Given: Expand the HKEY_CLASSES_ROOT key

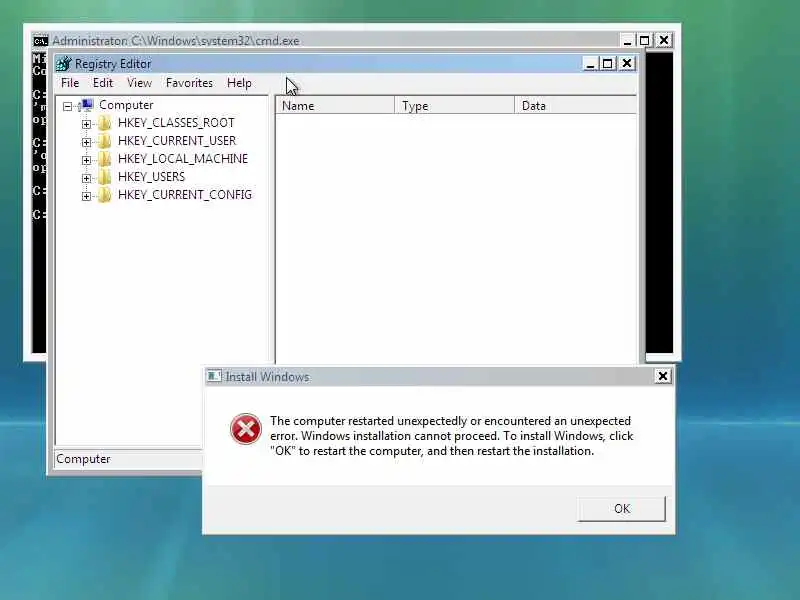Looking at the screenshot, I should click(x=86, y=124).
